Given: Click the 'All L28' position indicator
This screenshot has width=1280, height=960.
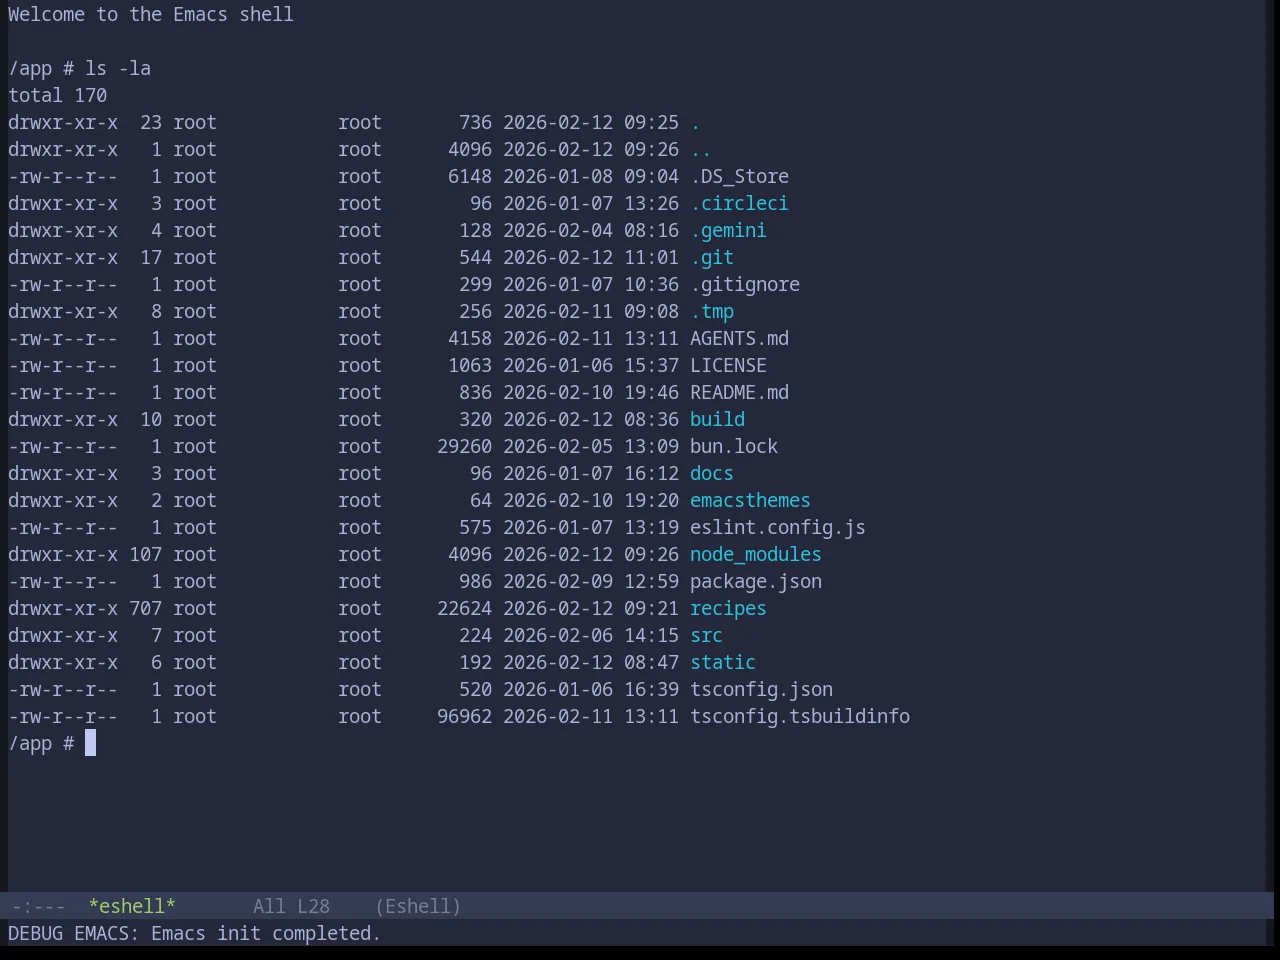Looking at the screenshot, I should [x=291, y=906].
